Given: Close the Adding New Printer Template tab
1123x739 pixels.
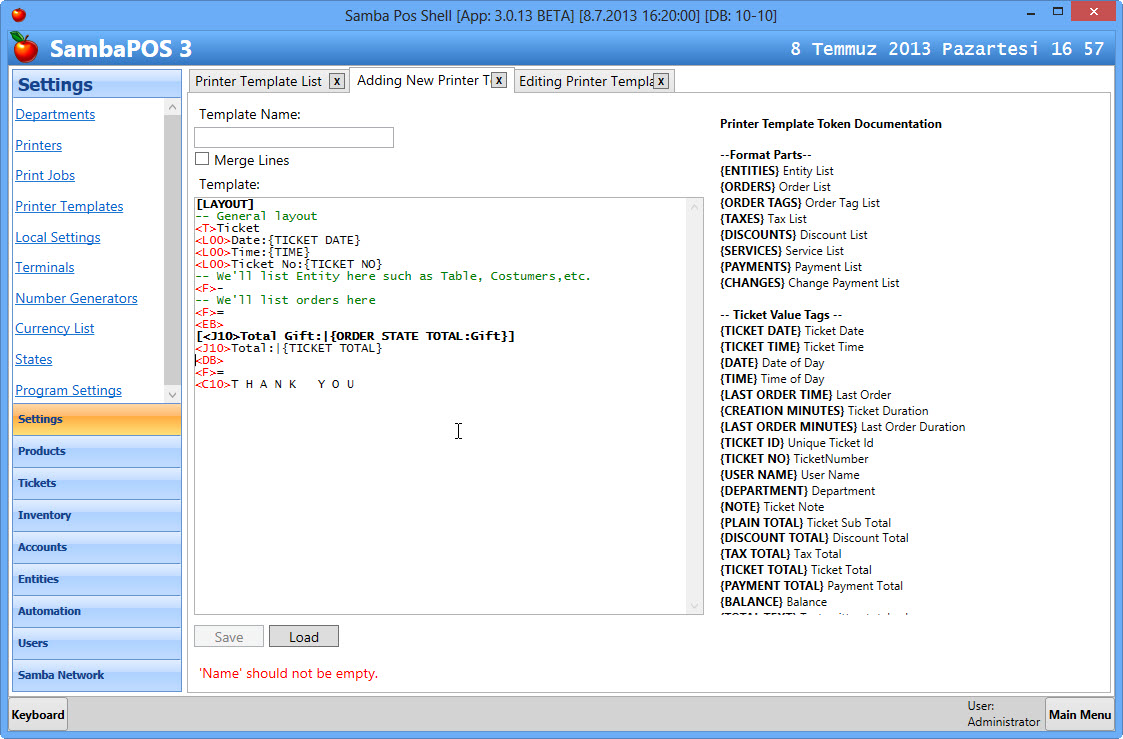Looking at the screenshot, I should [x=499, y=80].
